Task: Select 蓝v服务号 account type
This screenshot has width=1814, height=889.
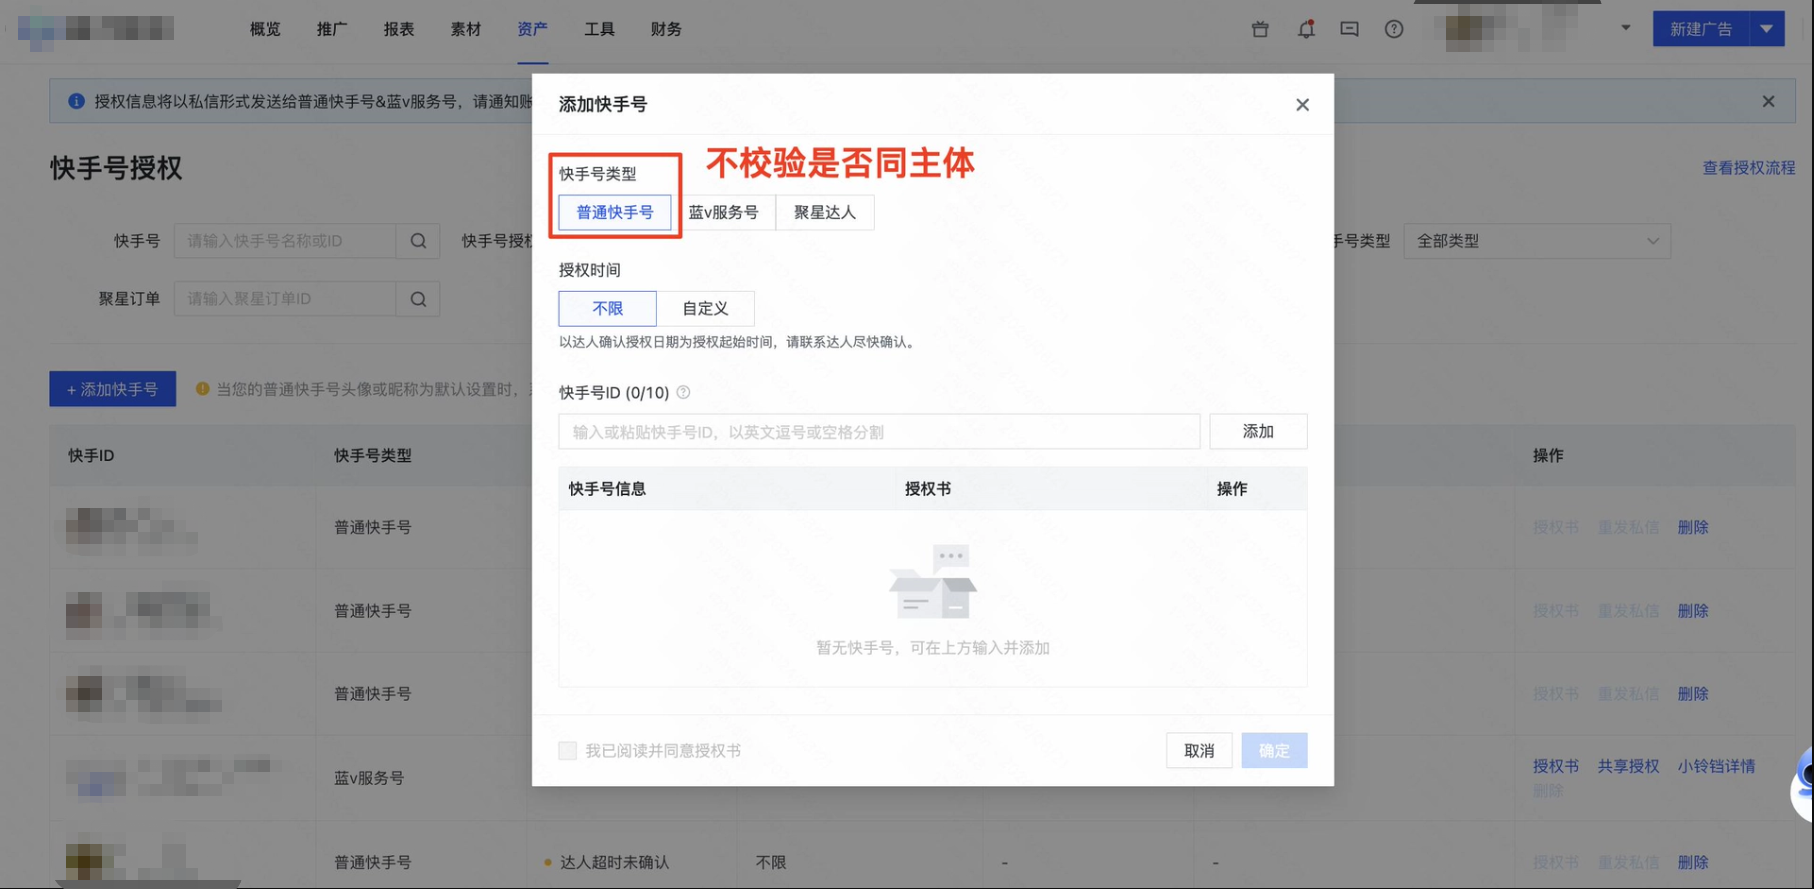Action: (723, 212)
